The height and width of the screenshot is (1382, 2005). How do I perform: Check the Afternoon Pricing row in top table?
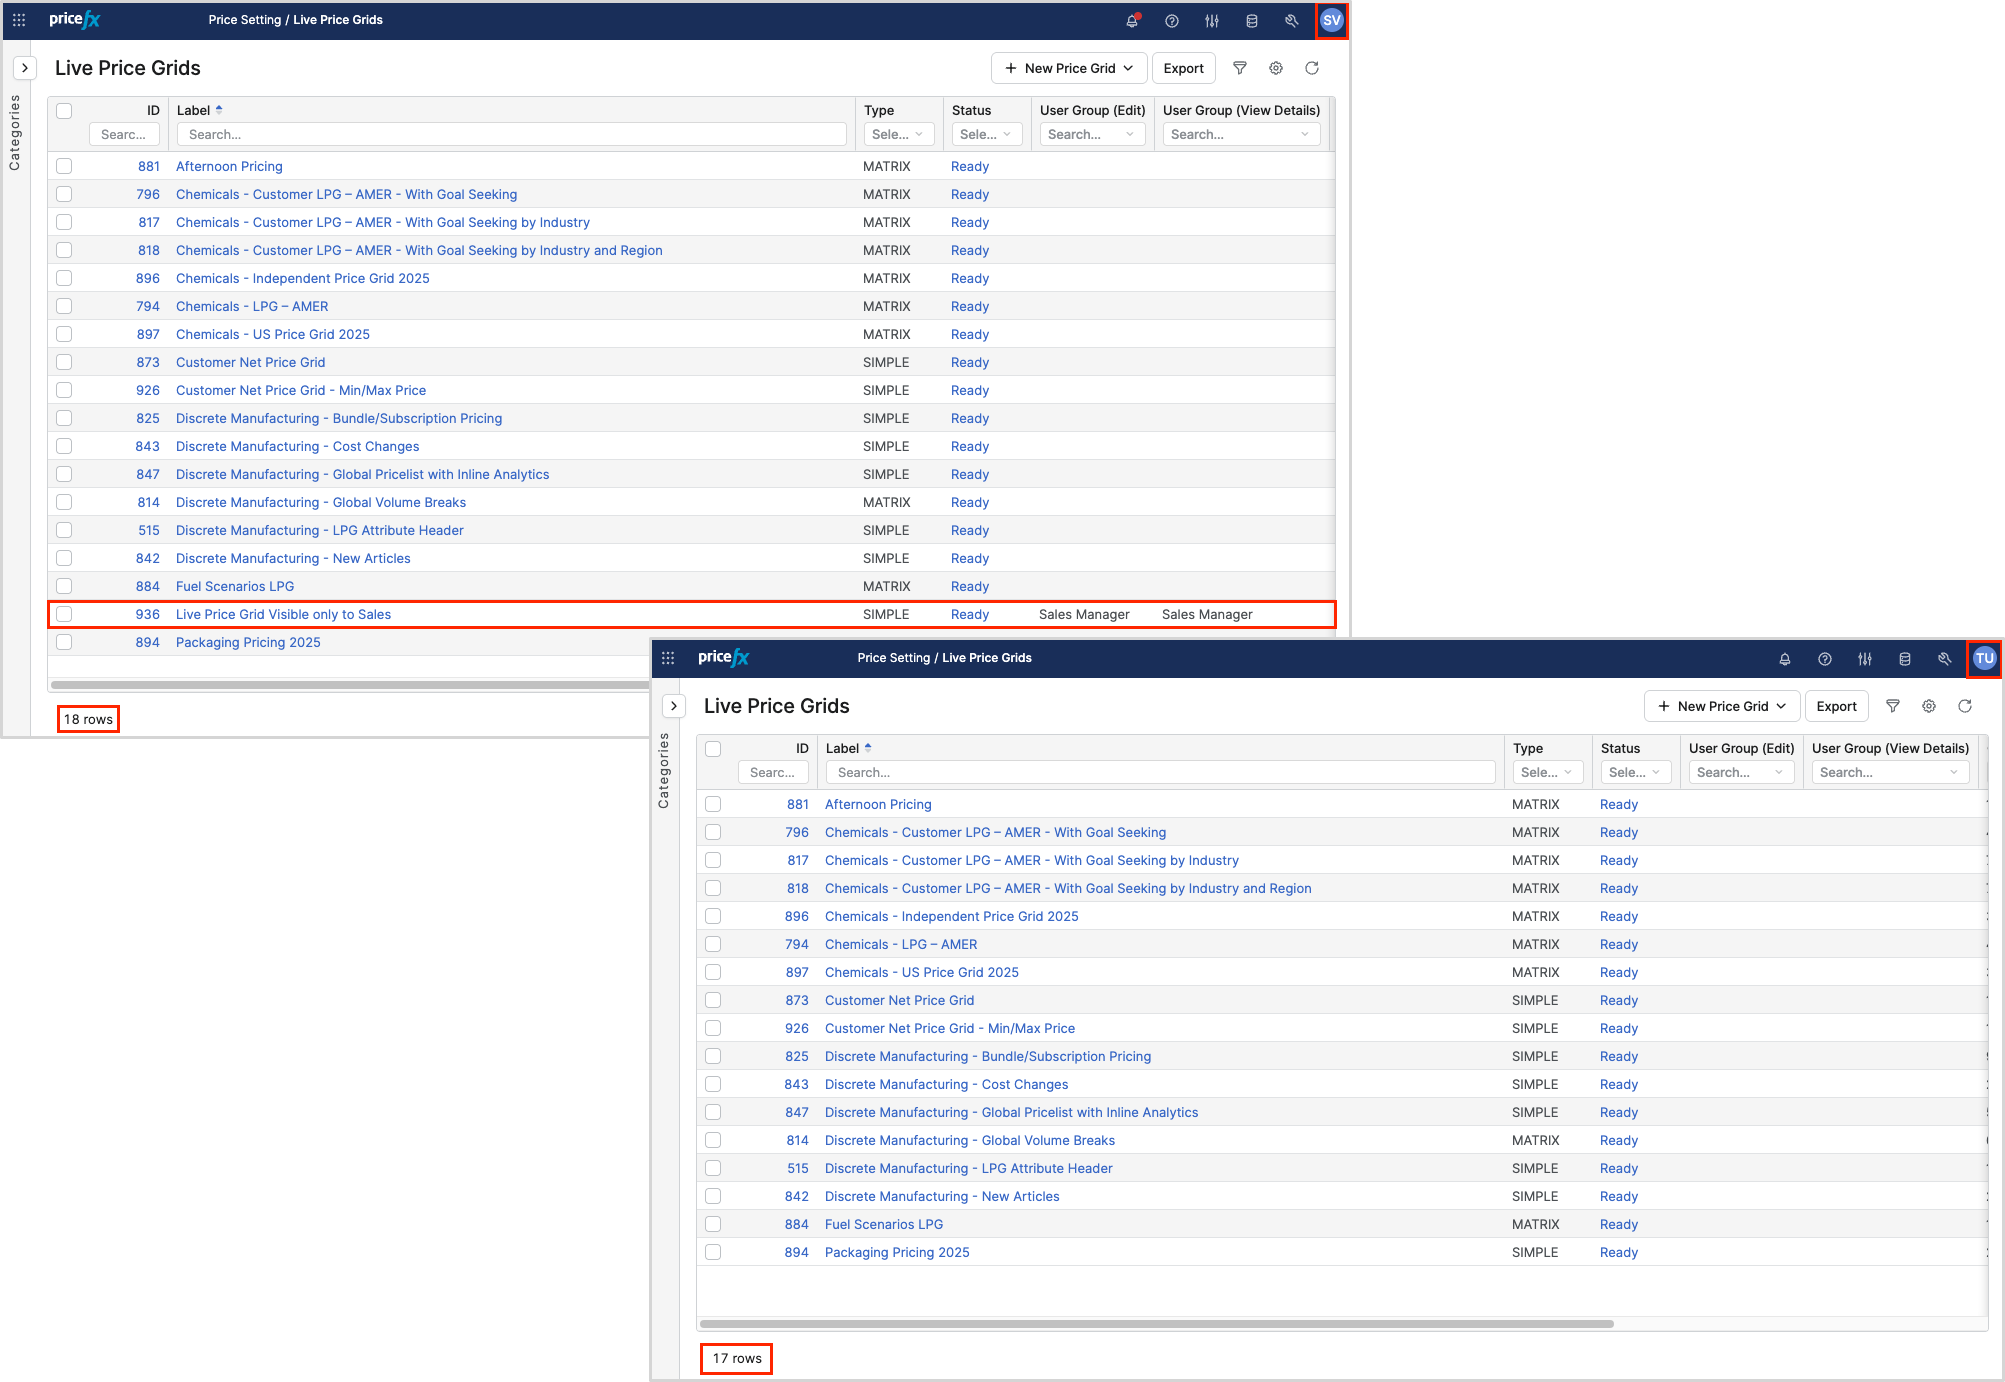click(64, 166)
